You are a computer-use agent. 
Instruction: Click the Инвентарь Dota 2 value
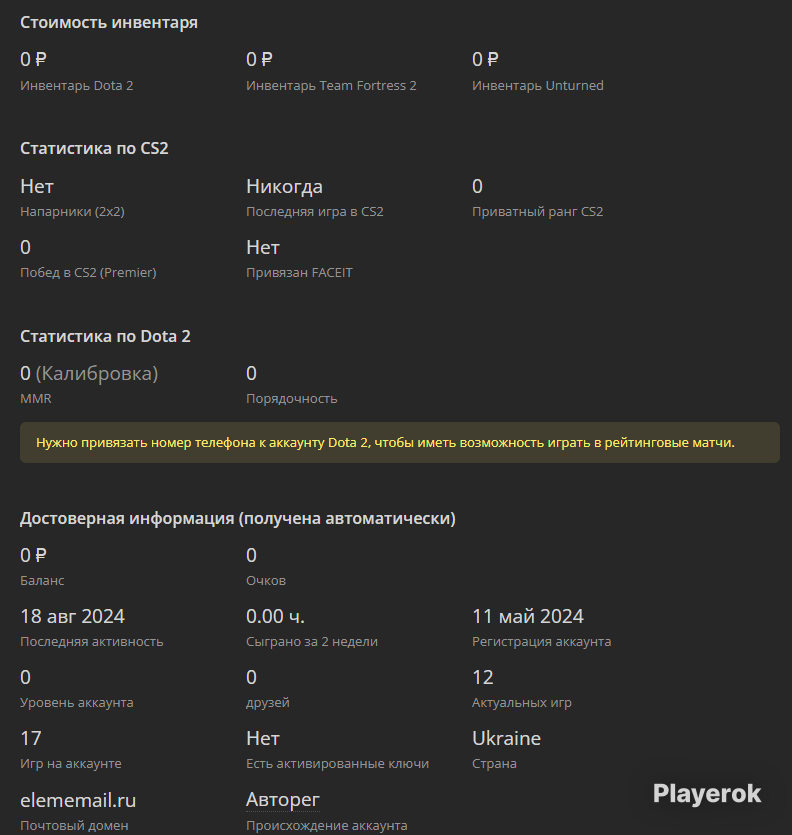point(33,59)
